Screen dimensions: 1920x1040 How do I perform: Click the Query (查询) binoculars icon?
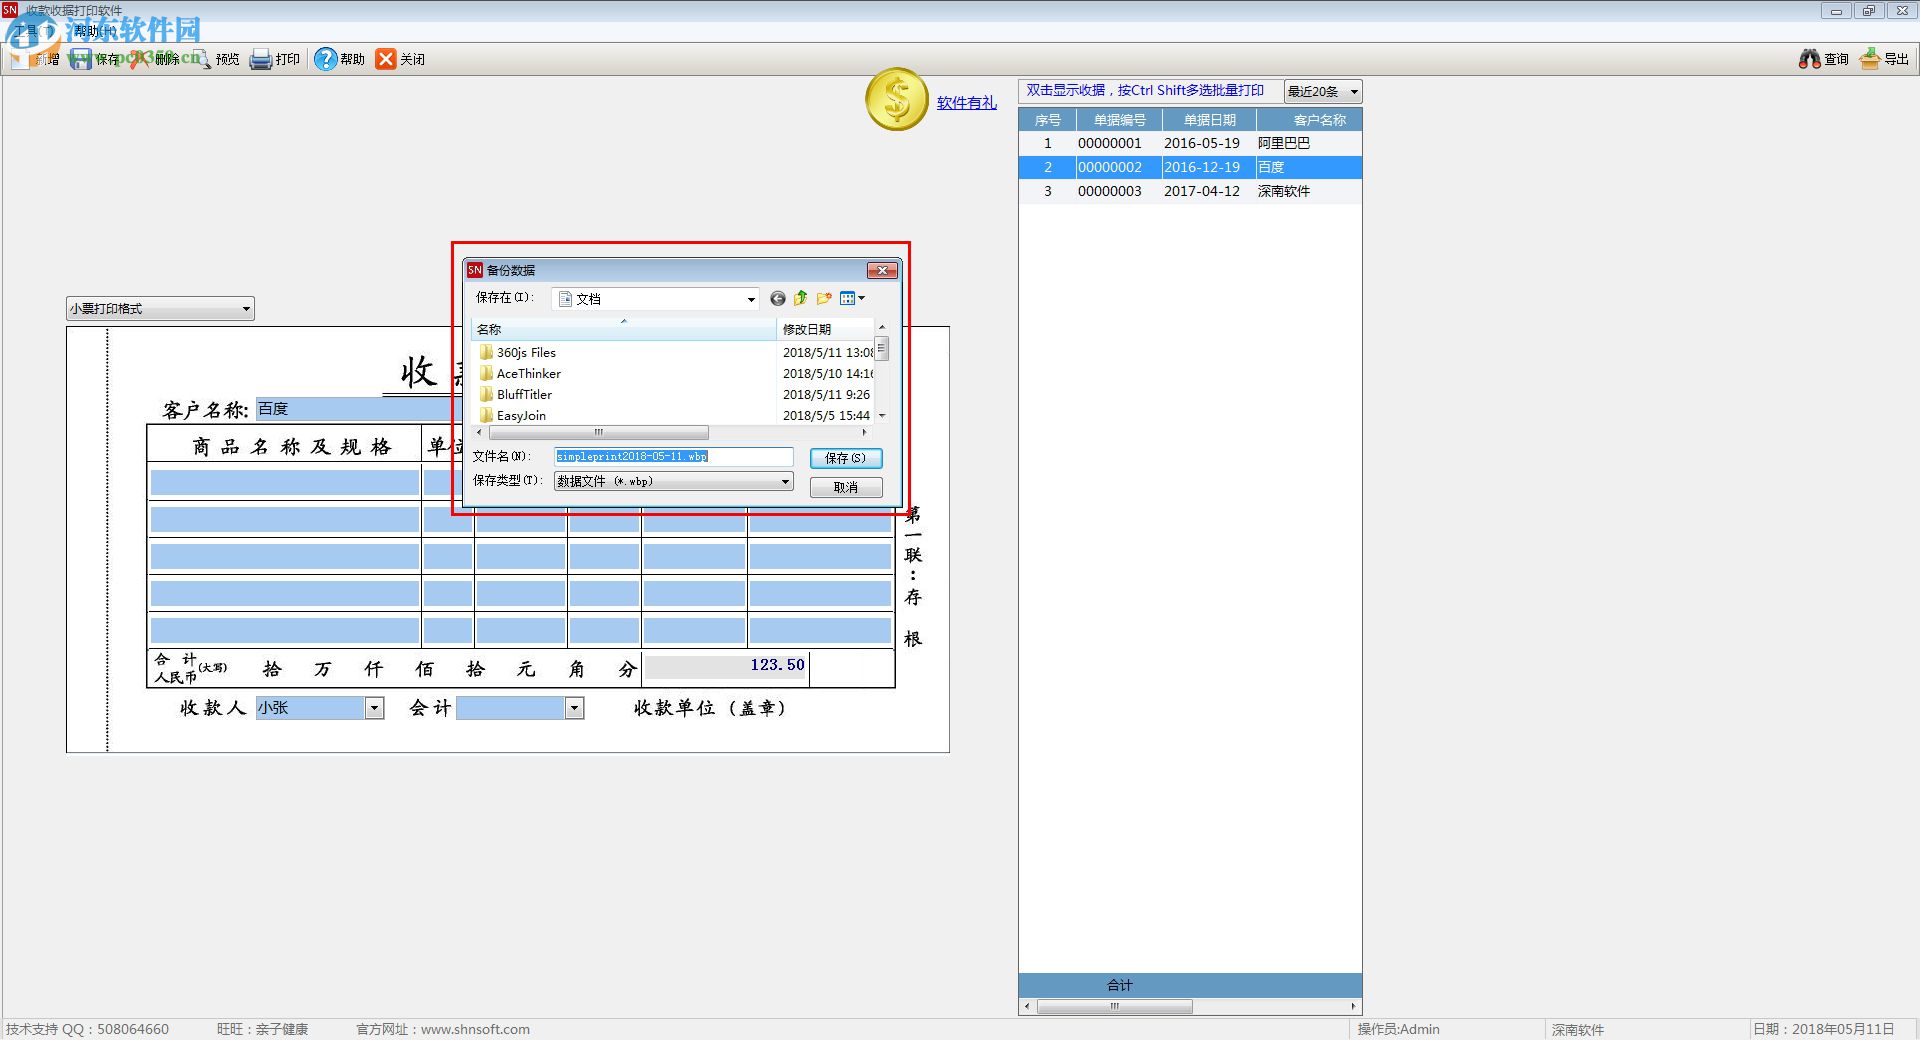1809,60
